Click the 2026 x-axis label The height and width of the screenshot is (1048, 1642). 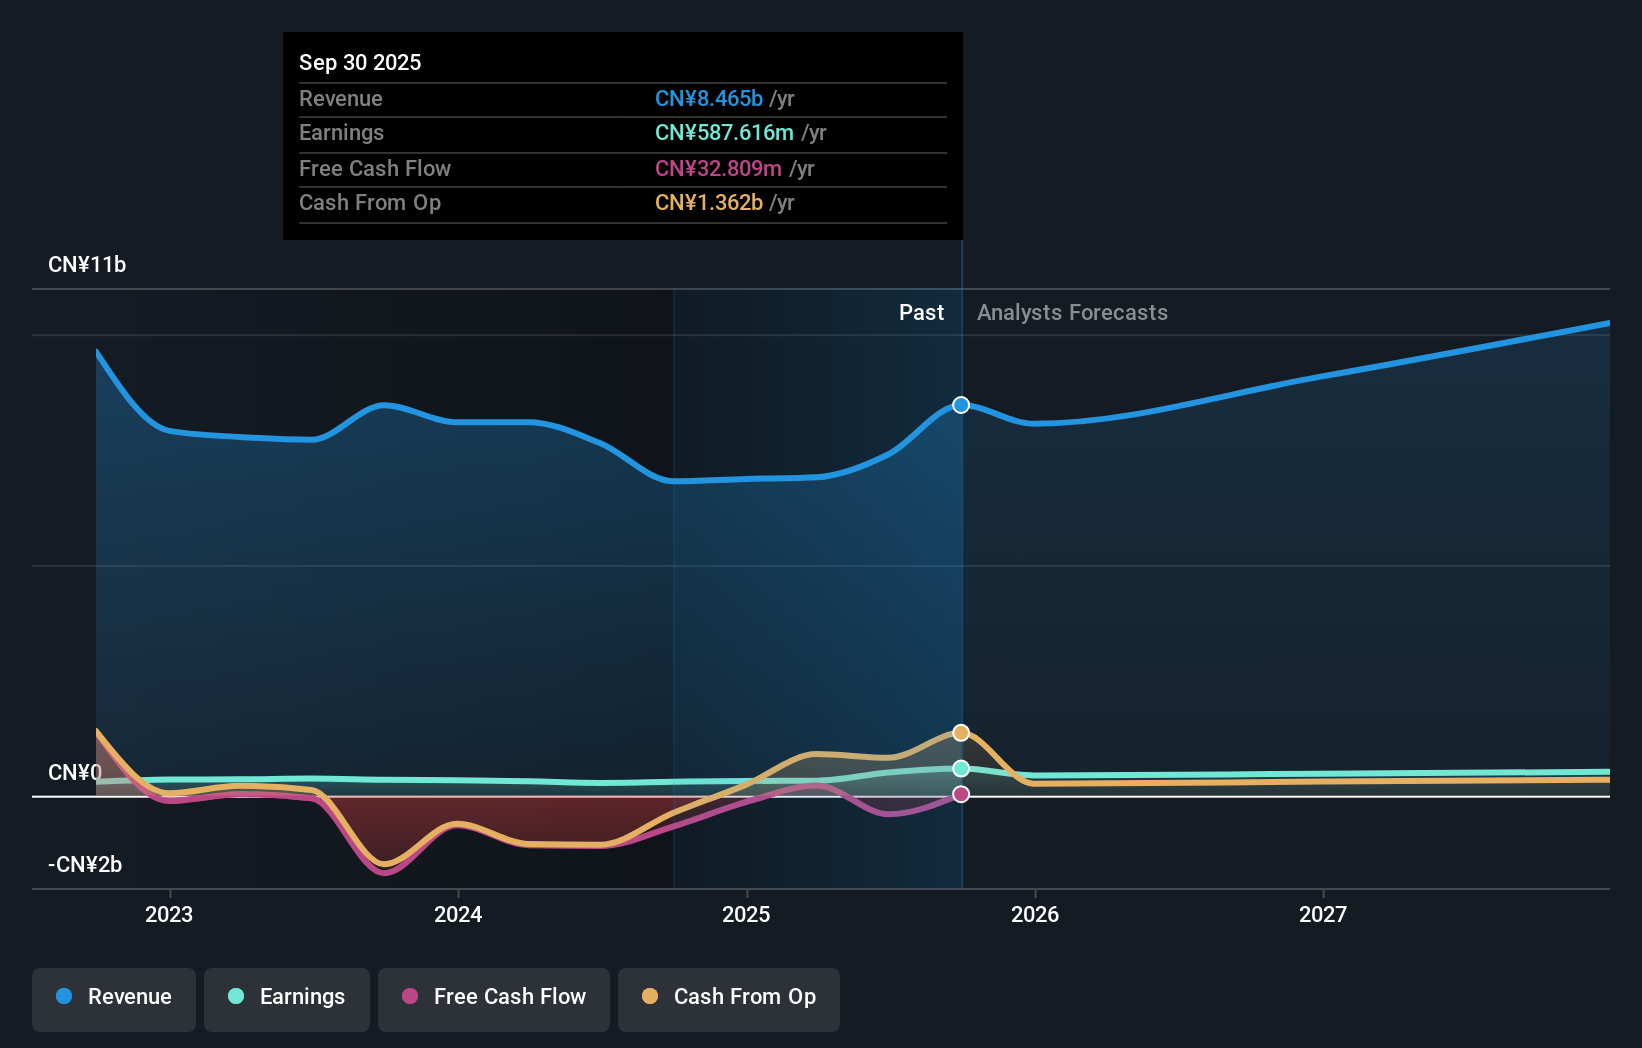point(1035,914)
